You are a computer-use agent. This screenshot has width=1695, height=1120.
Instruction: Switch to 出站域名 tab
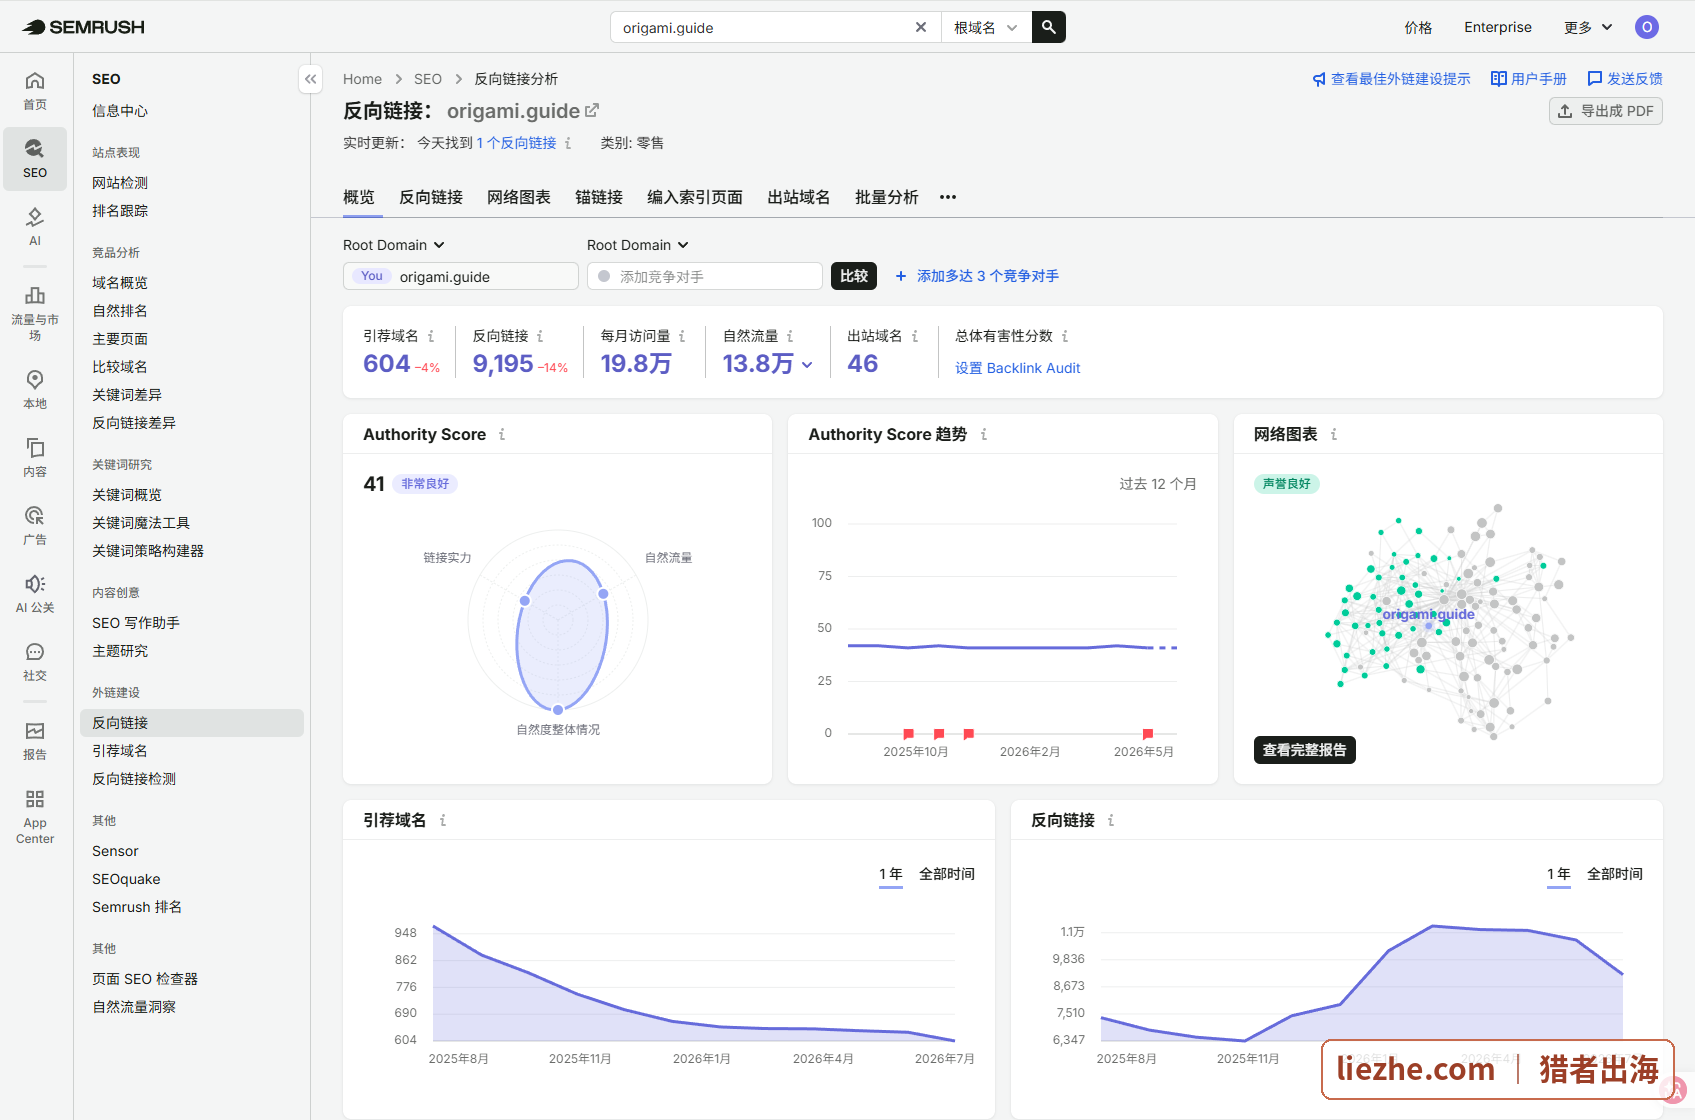coord(799,197)
